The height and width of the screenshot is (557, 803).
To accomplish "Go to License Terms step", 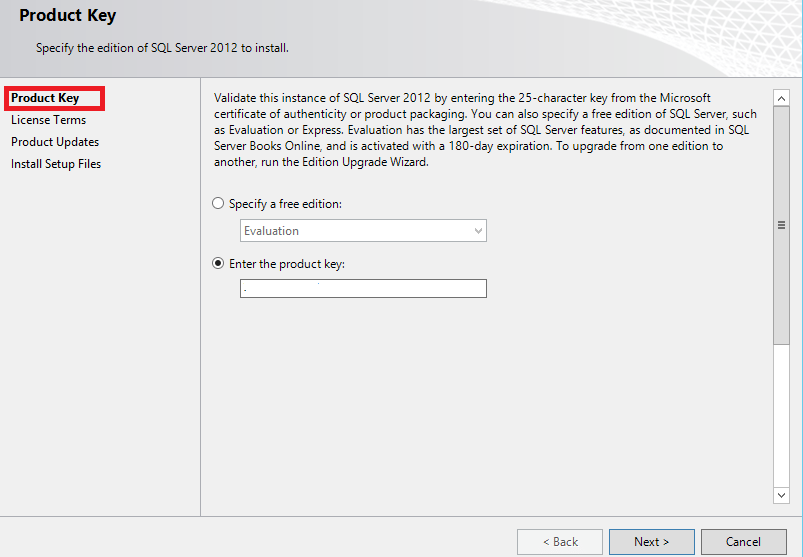I will coord(48,120).
